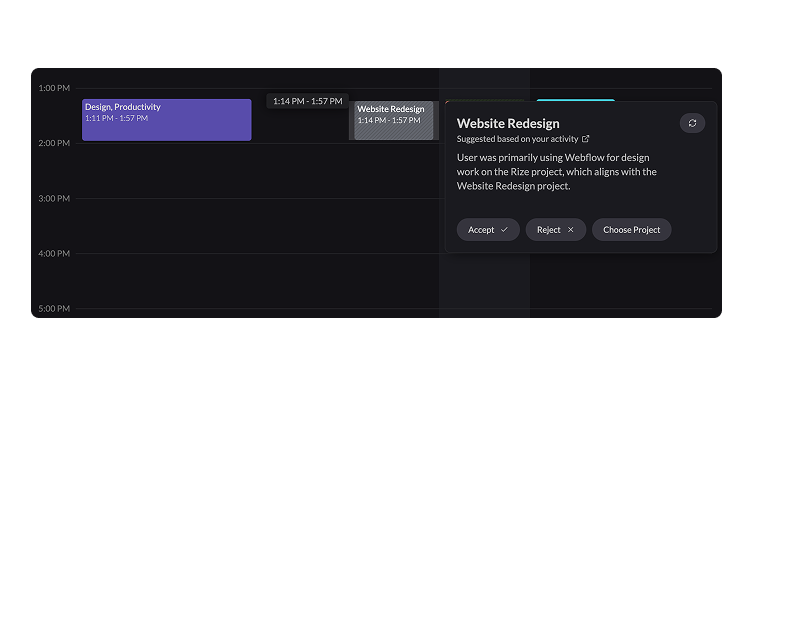Click the 3:00 PM time label
This screenshot has height=636, width=788.
[x=54, y=198]
